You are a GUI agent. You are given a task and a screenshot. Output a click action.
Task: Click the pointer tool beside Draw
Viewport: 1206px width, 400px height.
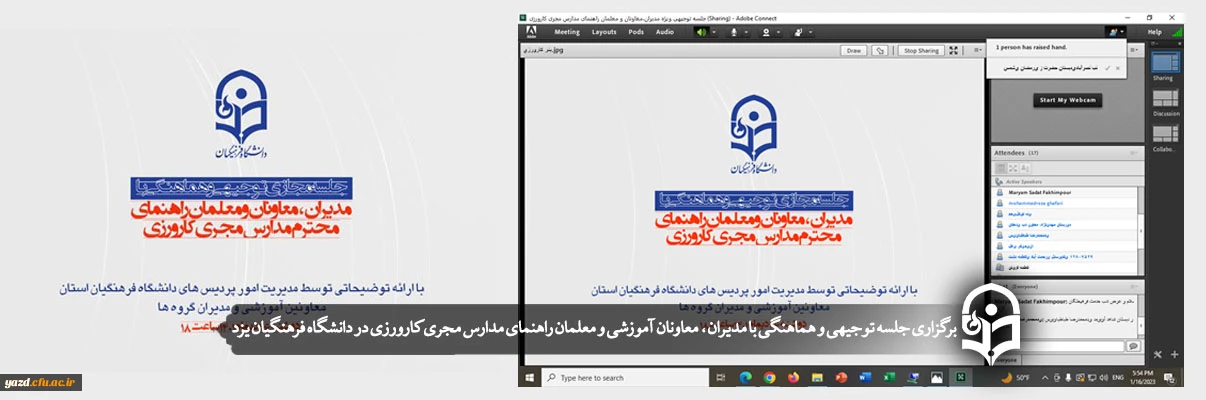coord(879,50)
